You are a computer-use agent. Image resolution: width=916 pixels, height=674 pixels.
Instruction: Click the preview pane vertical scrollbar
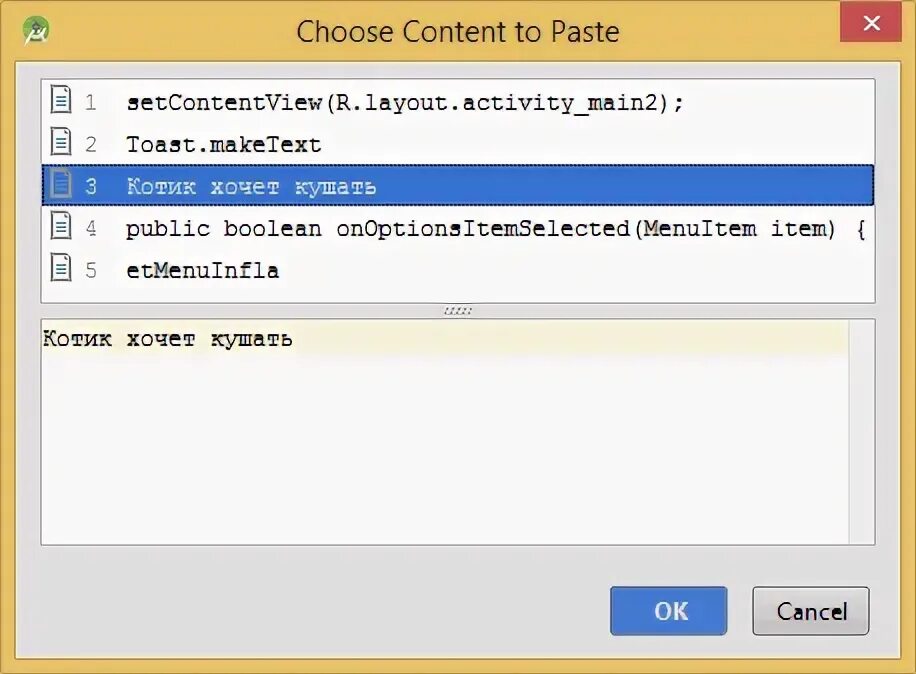[x=861, y=430]
